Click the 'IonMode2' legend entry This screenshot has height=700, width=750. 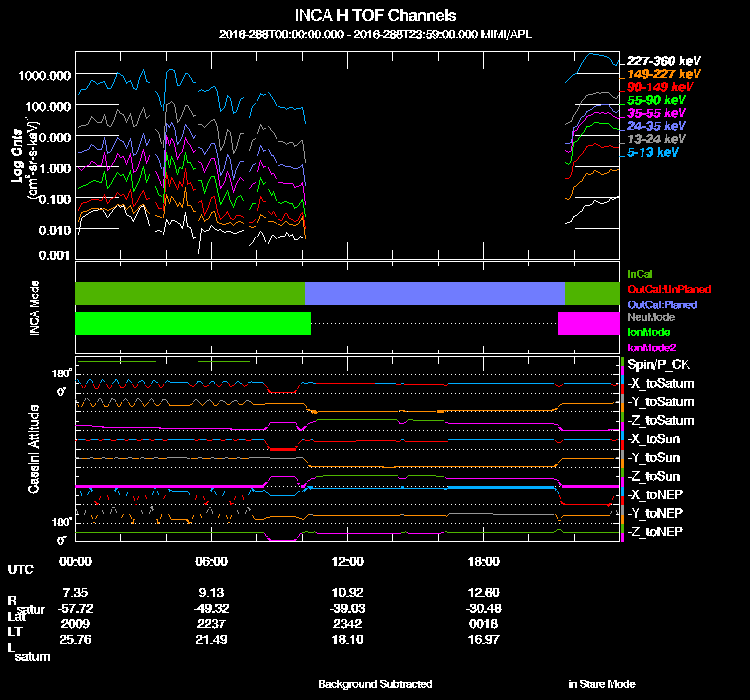(x=651, y=347)
